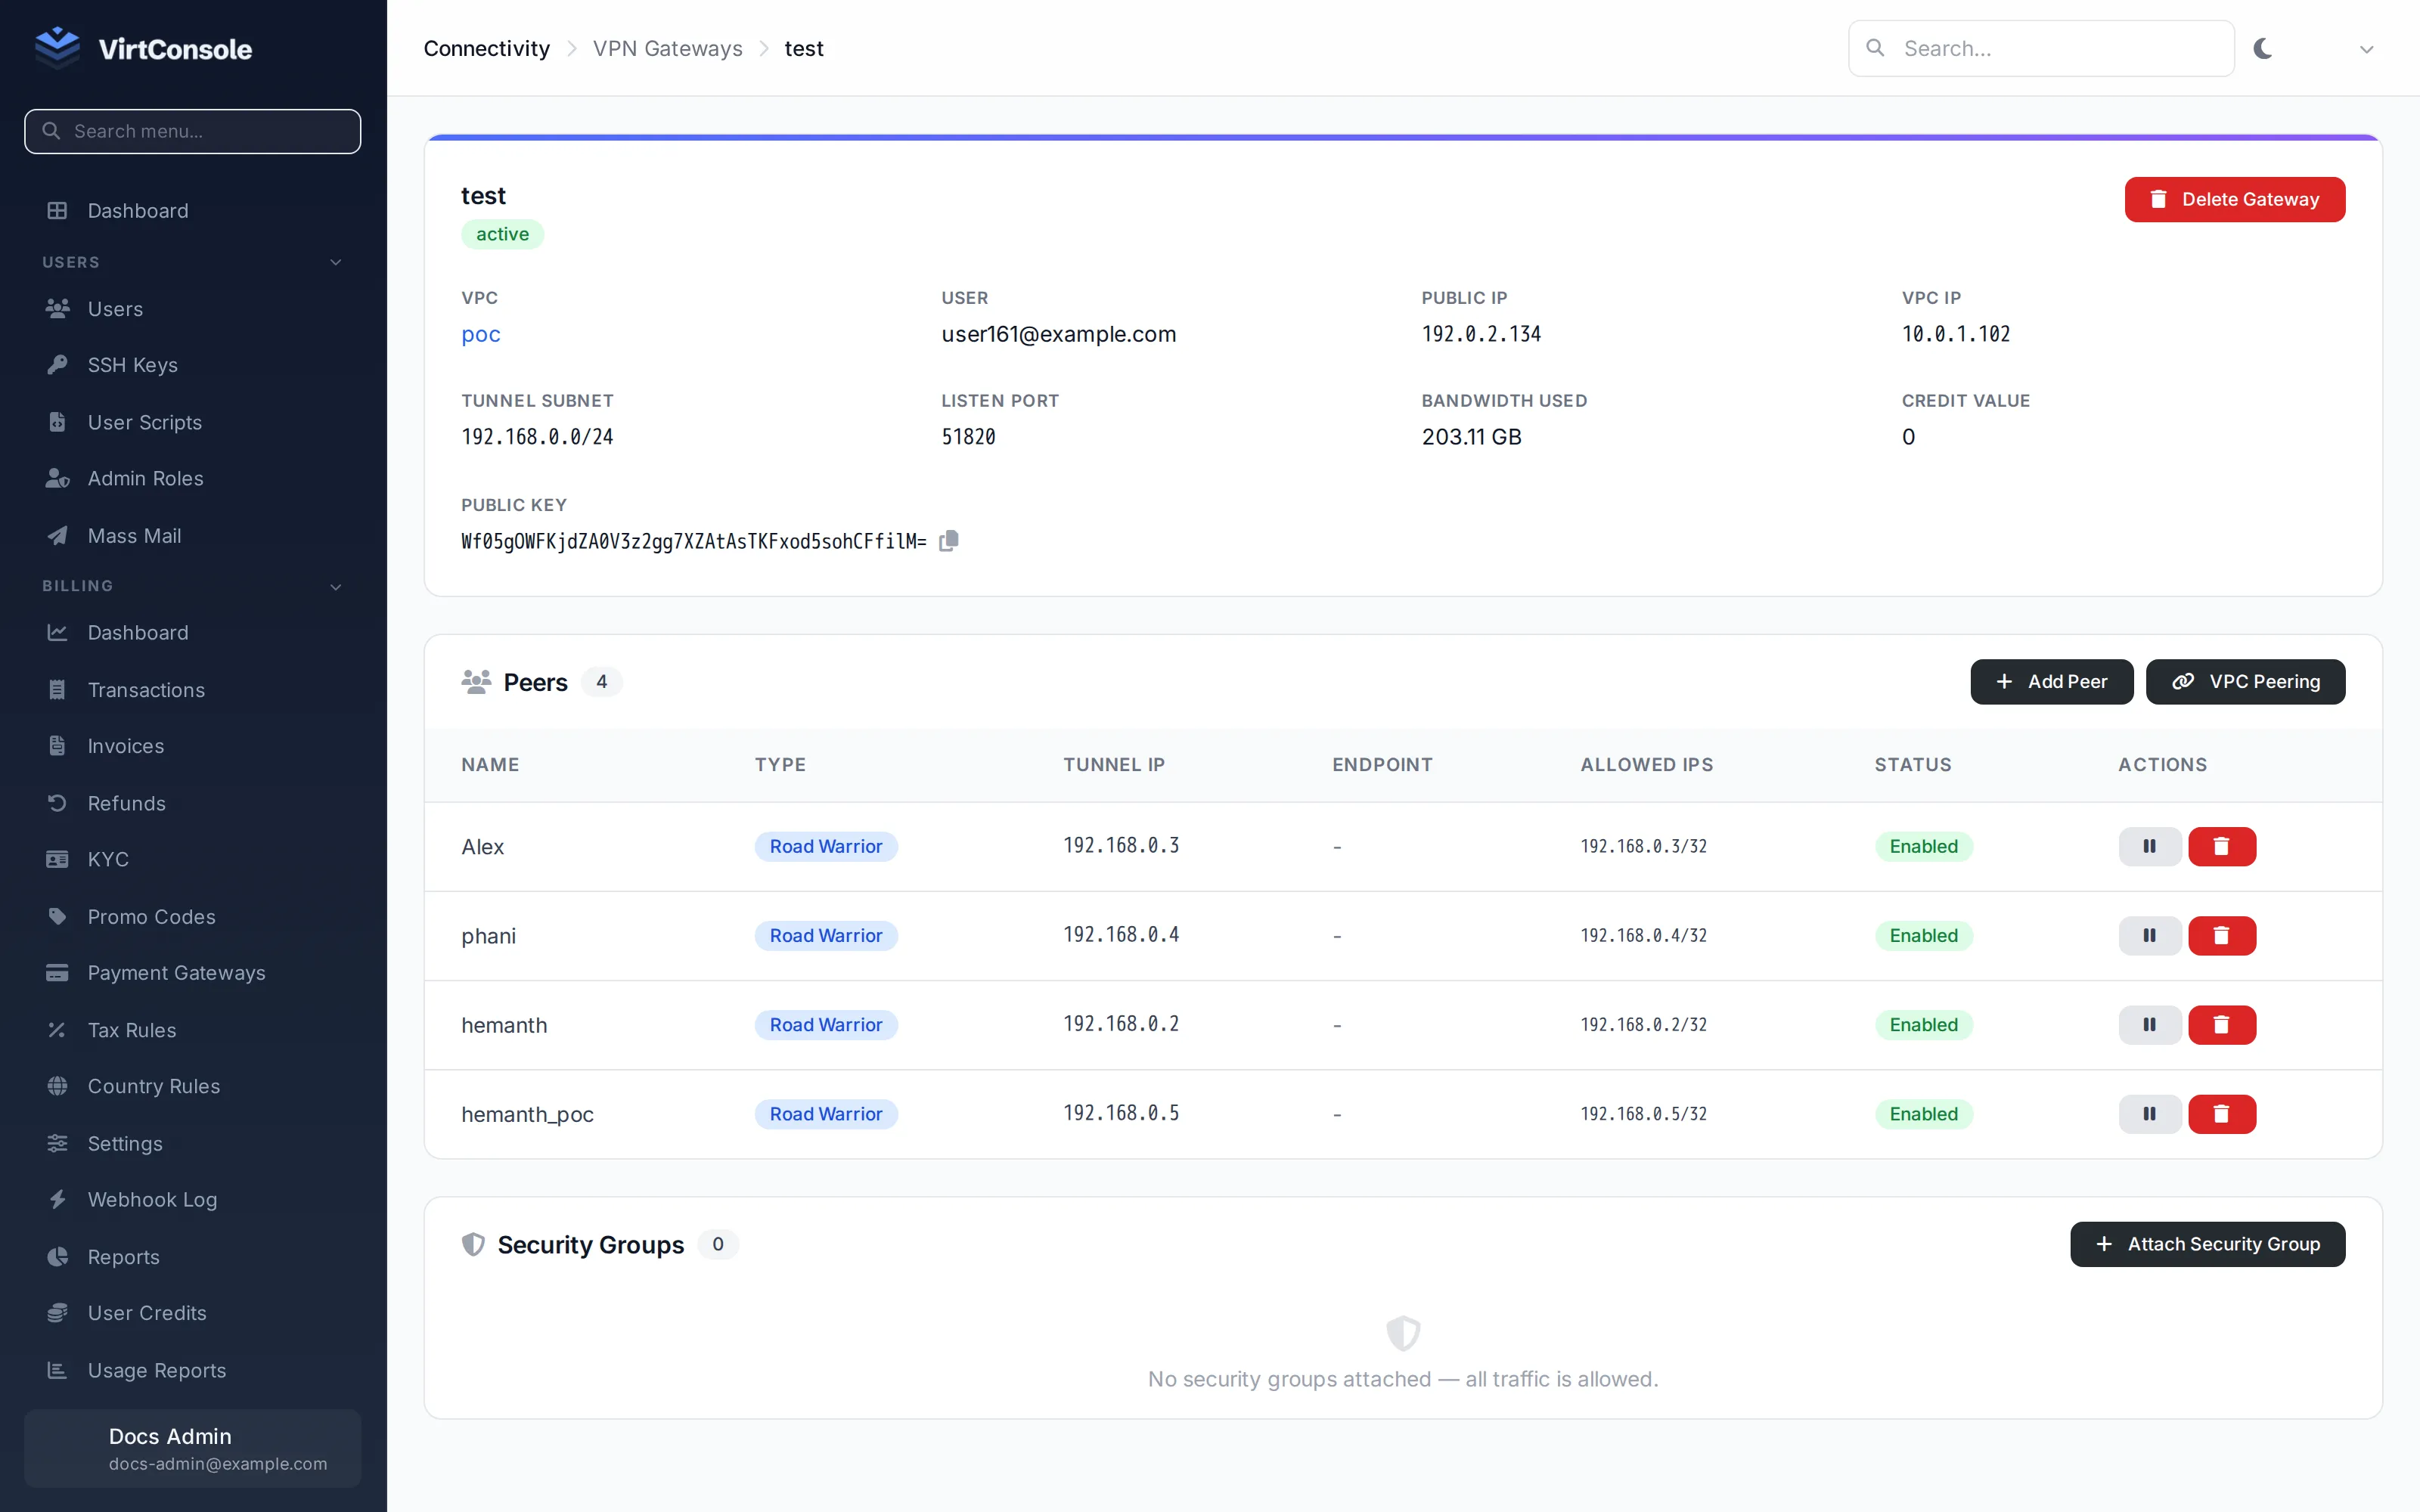Click Road Warrior badge in hemanth row
Screen dimensions: 2420x1512
(x=826, y=1024)
